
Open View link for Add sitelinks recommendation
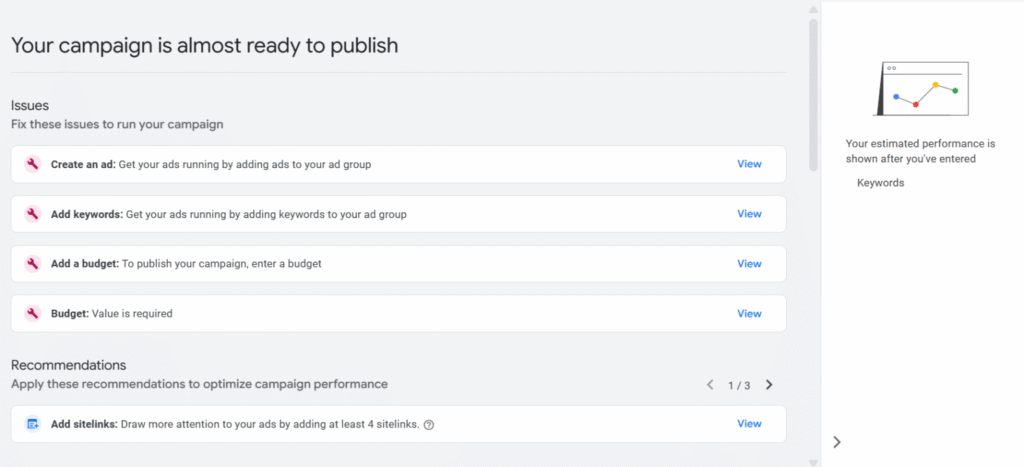749,424
